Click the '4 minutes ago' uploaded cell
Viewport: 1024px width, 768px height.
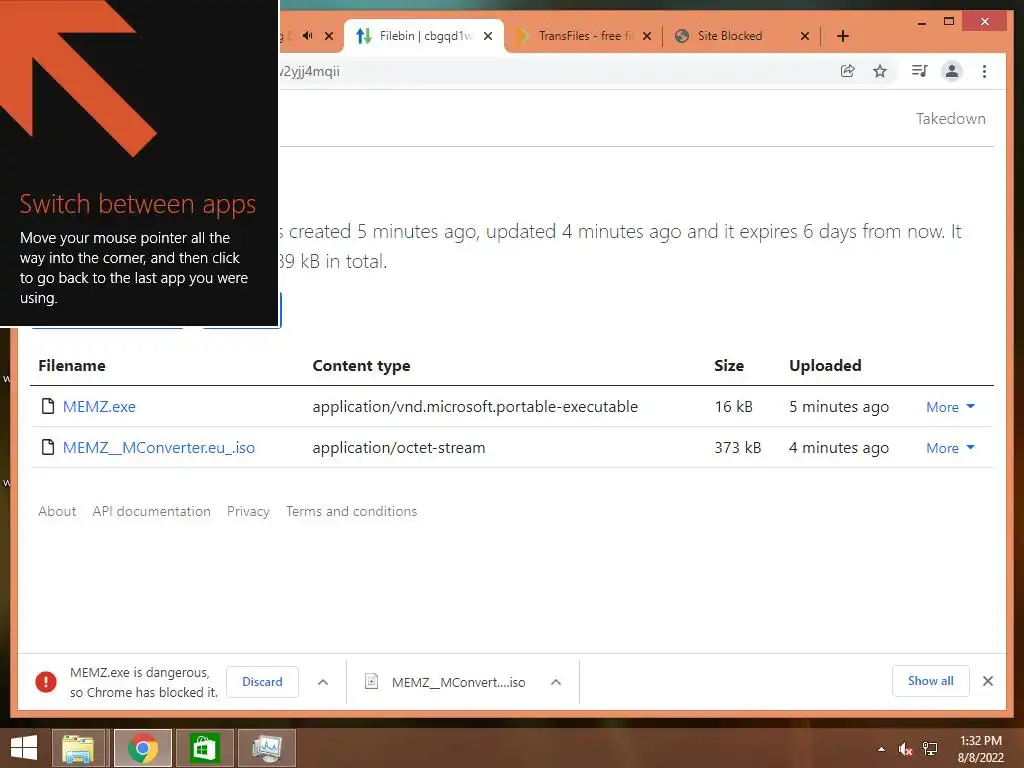point(839,448)
